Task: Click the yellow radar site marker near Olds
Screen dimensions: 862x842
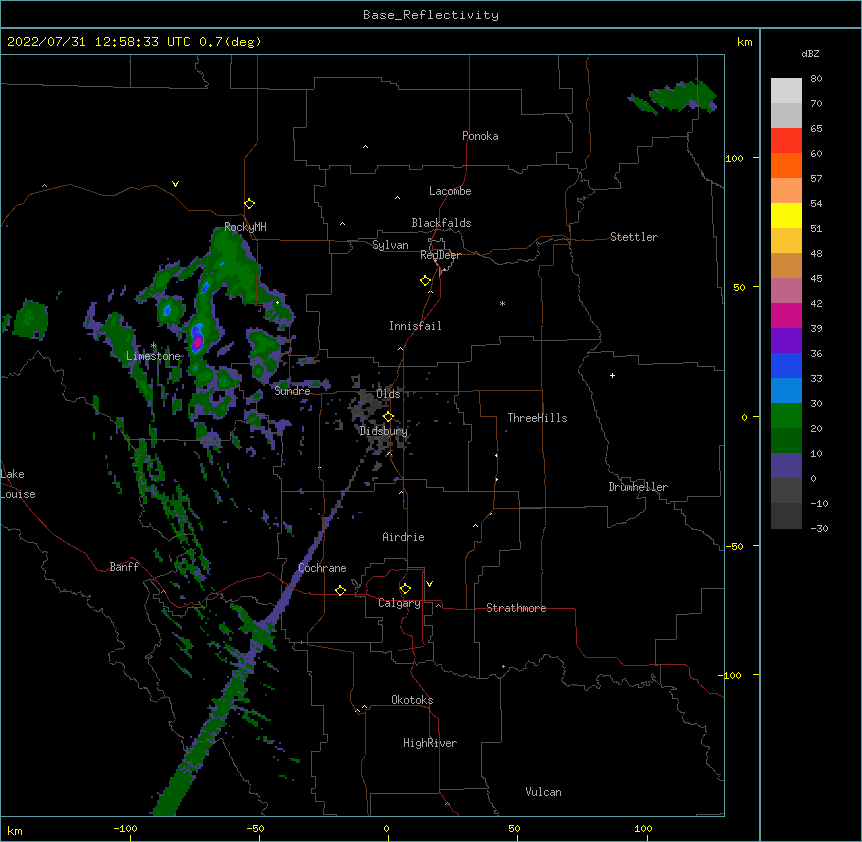Action: (388, 416)
